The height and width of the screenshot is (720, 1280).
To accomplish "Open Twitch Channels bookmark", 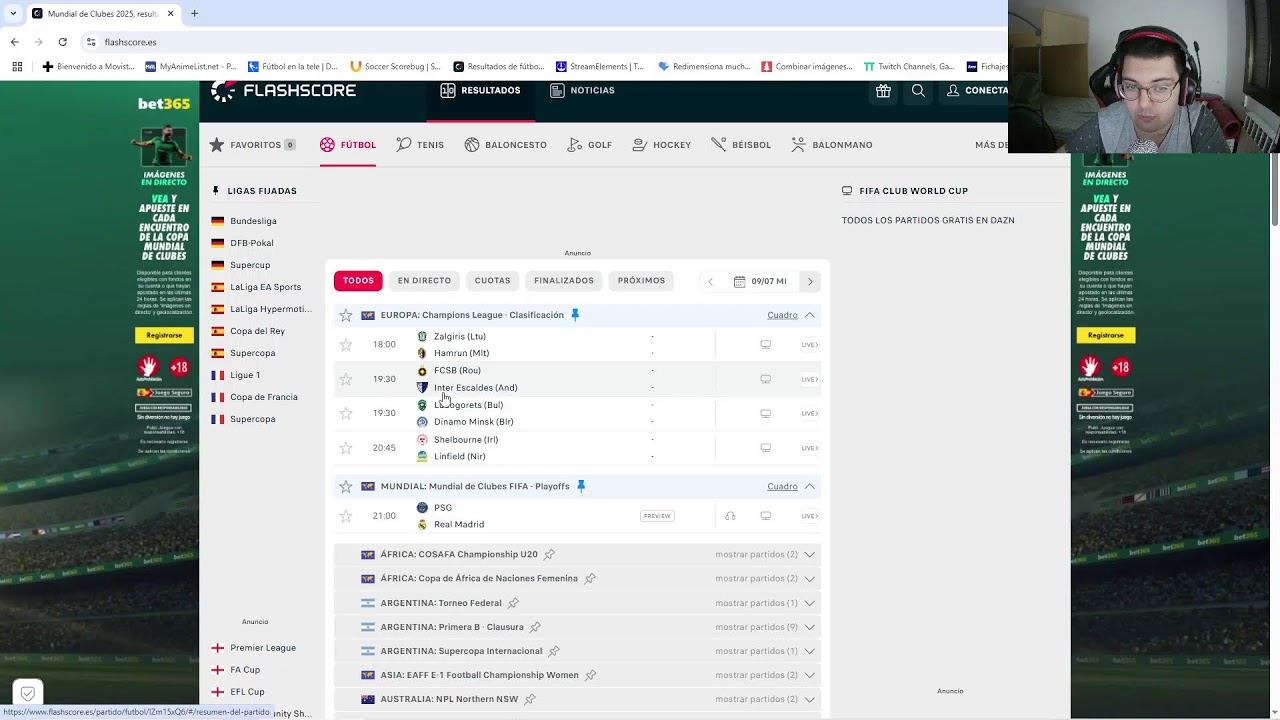I will tap(910, 67).
